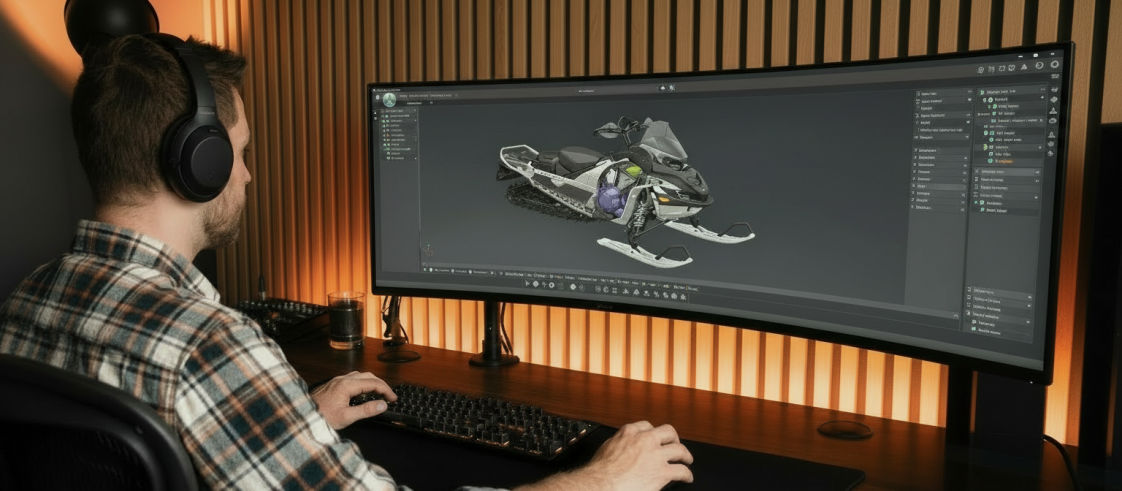Select the arrow pointer tool in bottom toolbar

tap(527, 283)
